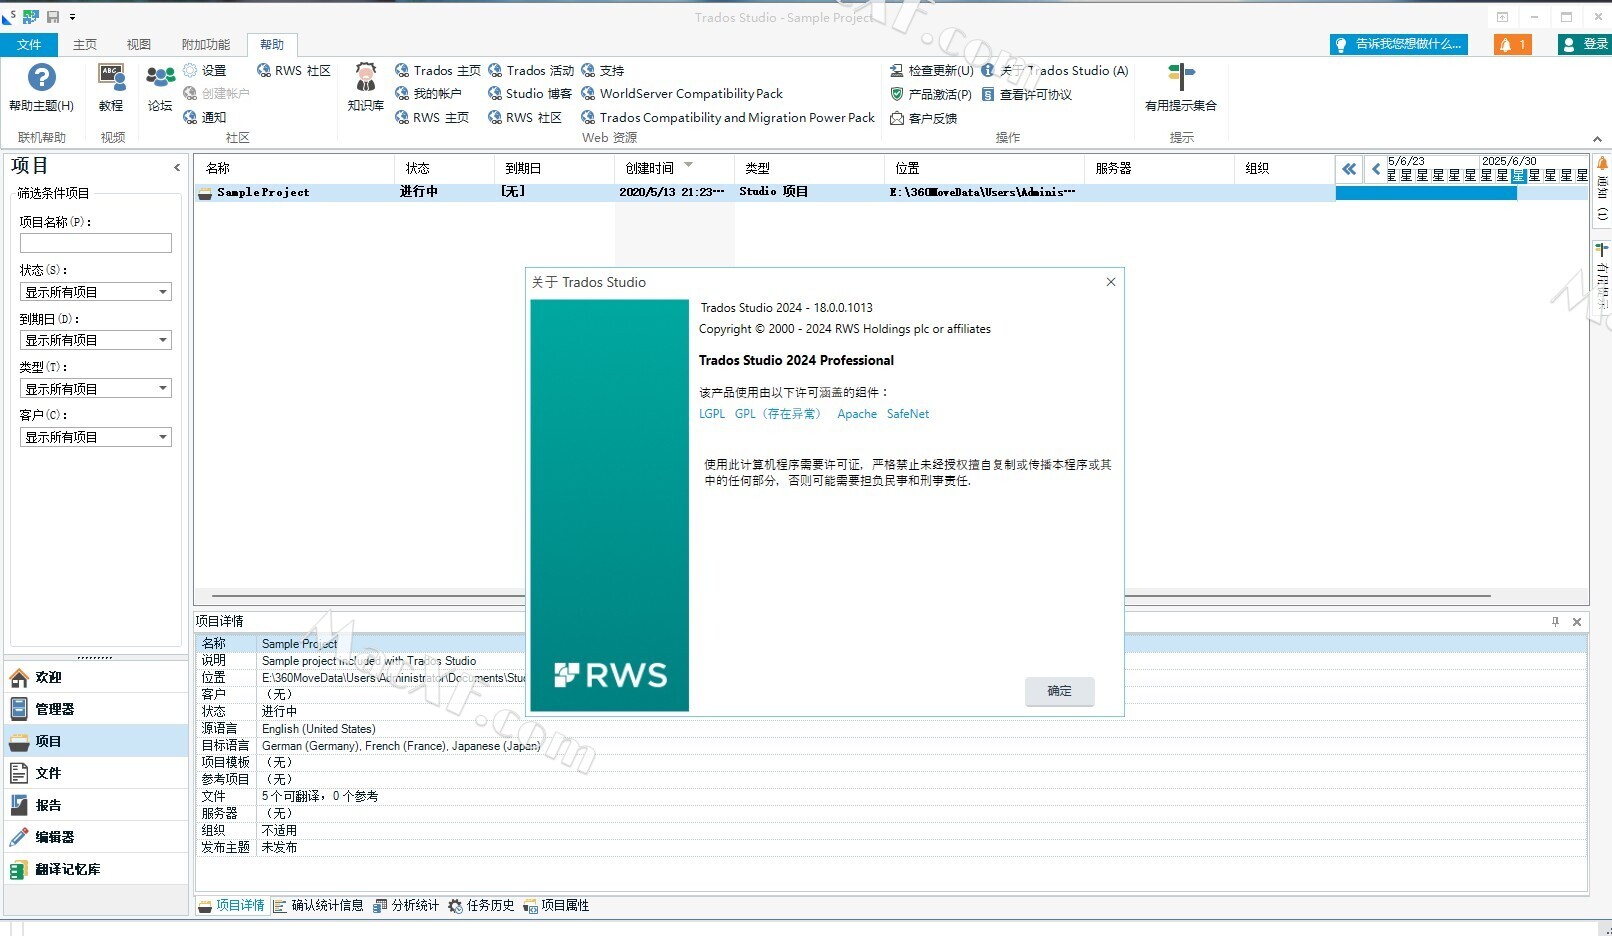Sort by 创建时间 column header
The height and width of the screenshot is (936, 1612).
(x=674, y=168)
